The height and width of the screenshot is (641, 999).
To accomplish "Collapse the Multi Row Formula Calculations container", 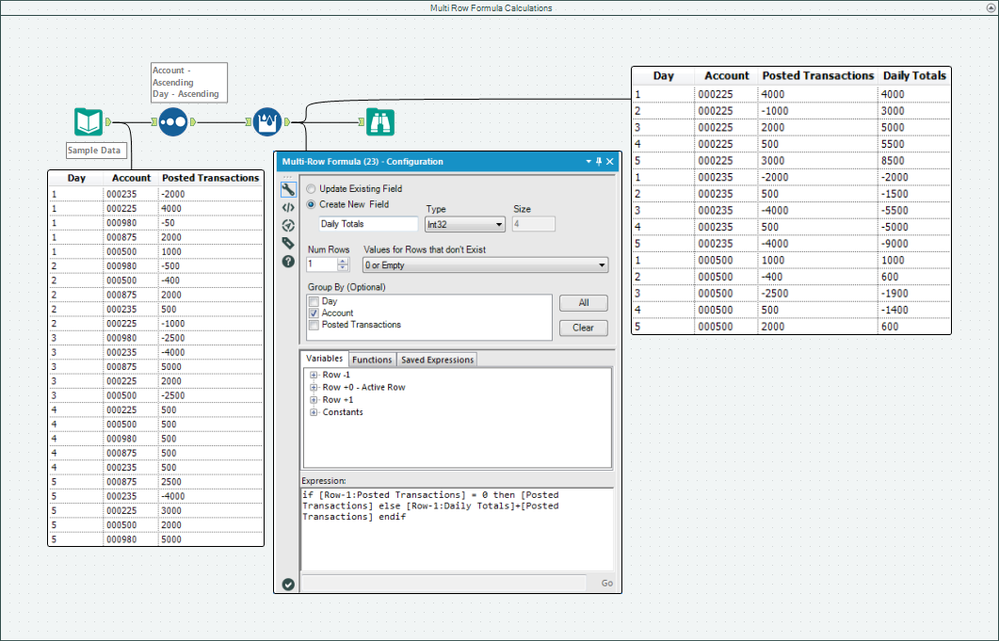I will pyautogui.click(x=989, y=8).
